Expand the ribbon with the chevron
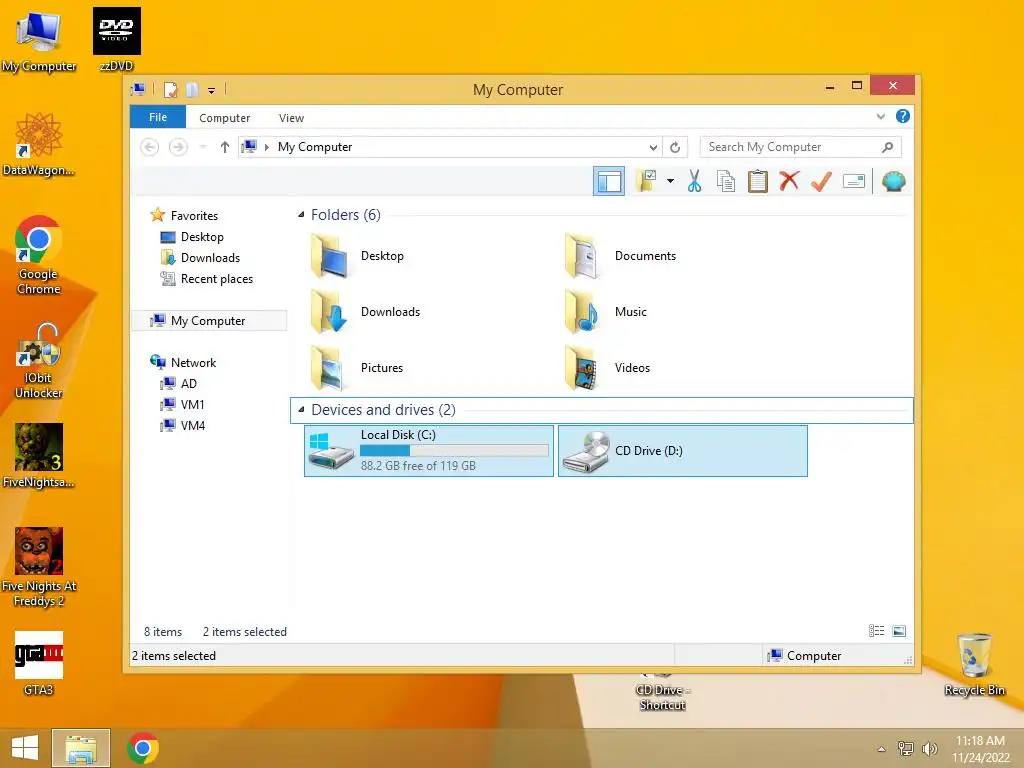This screenshot has width=1024, height=768. [x=880, y=117]
